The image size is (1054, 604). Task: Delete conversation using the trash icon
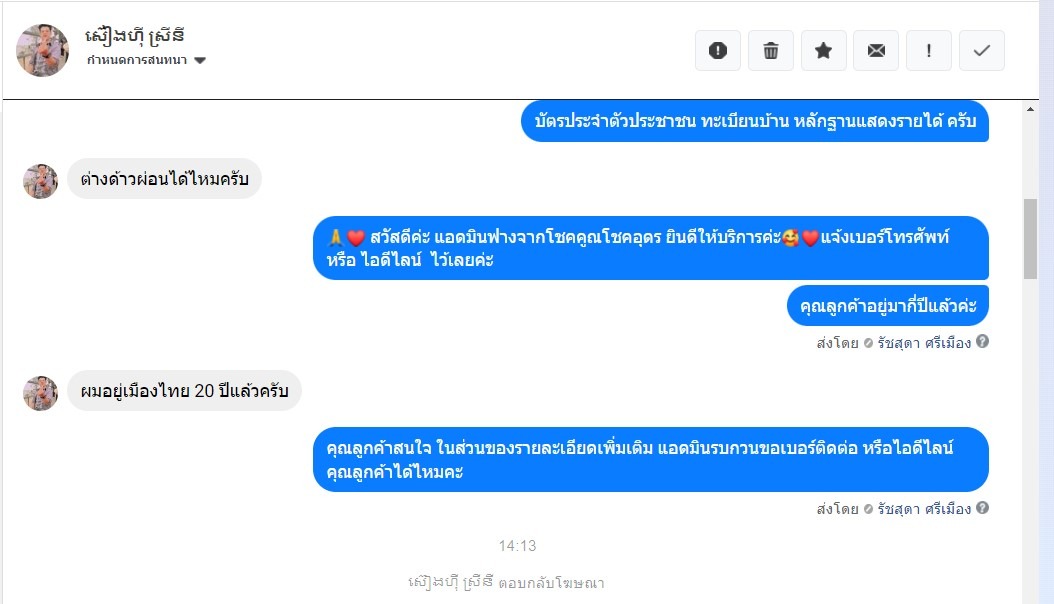tap(770, 50)
